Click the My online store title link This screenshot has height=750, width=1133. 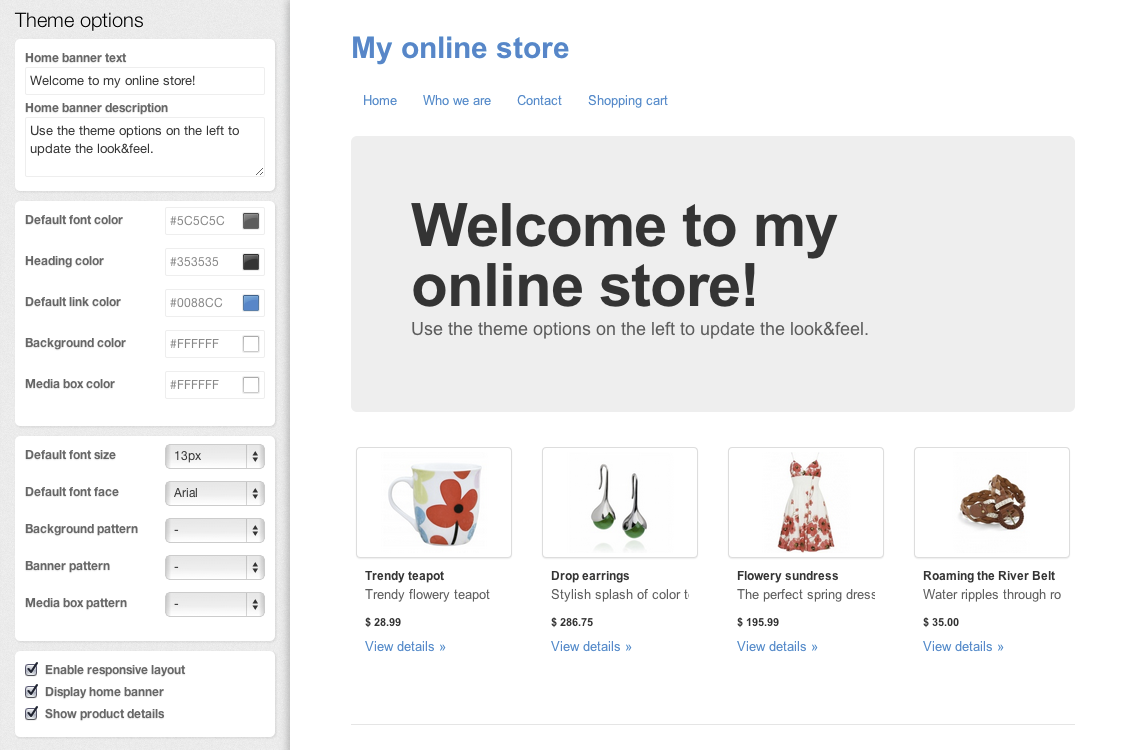click(460, 48)
